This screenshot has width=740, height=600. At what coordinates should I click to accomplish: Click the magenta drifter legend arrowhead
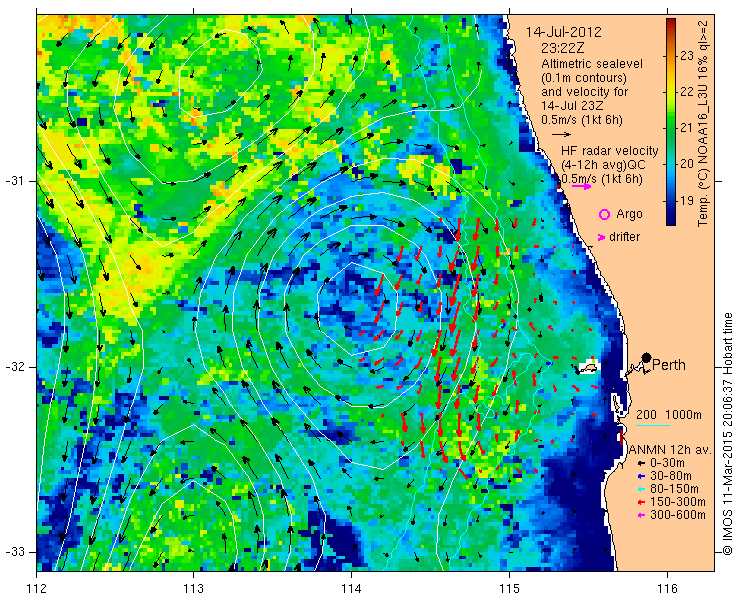coord(601,237)
